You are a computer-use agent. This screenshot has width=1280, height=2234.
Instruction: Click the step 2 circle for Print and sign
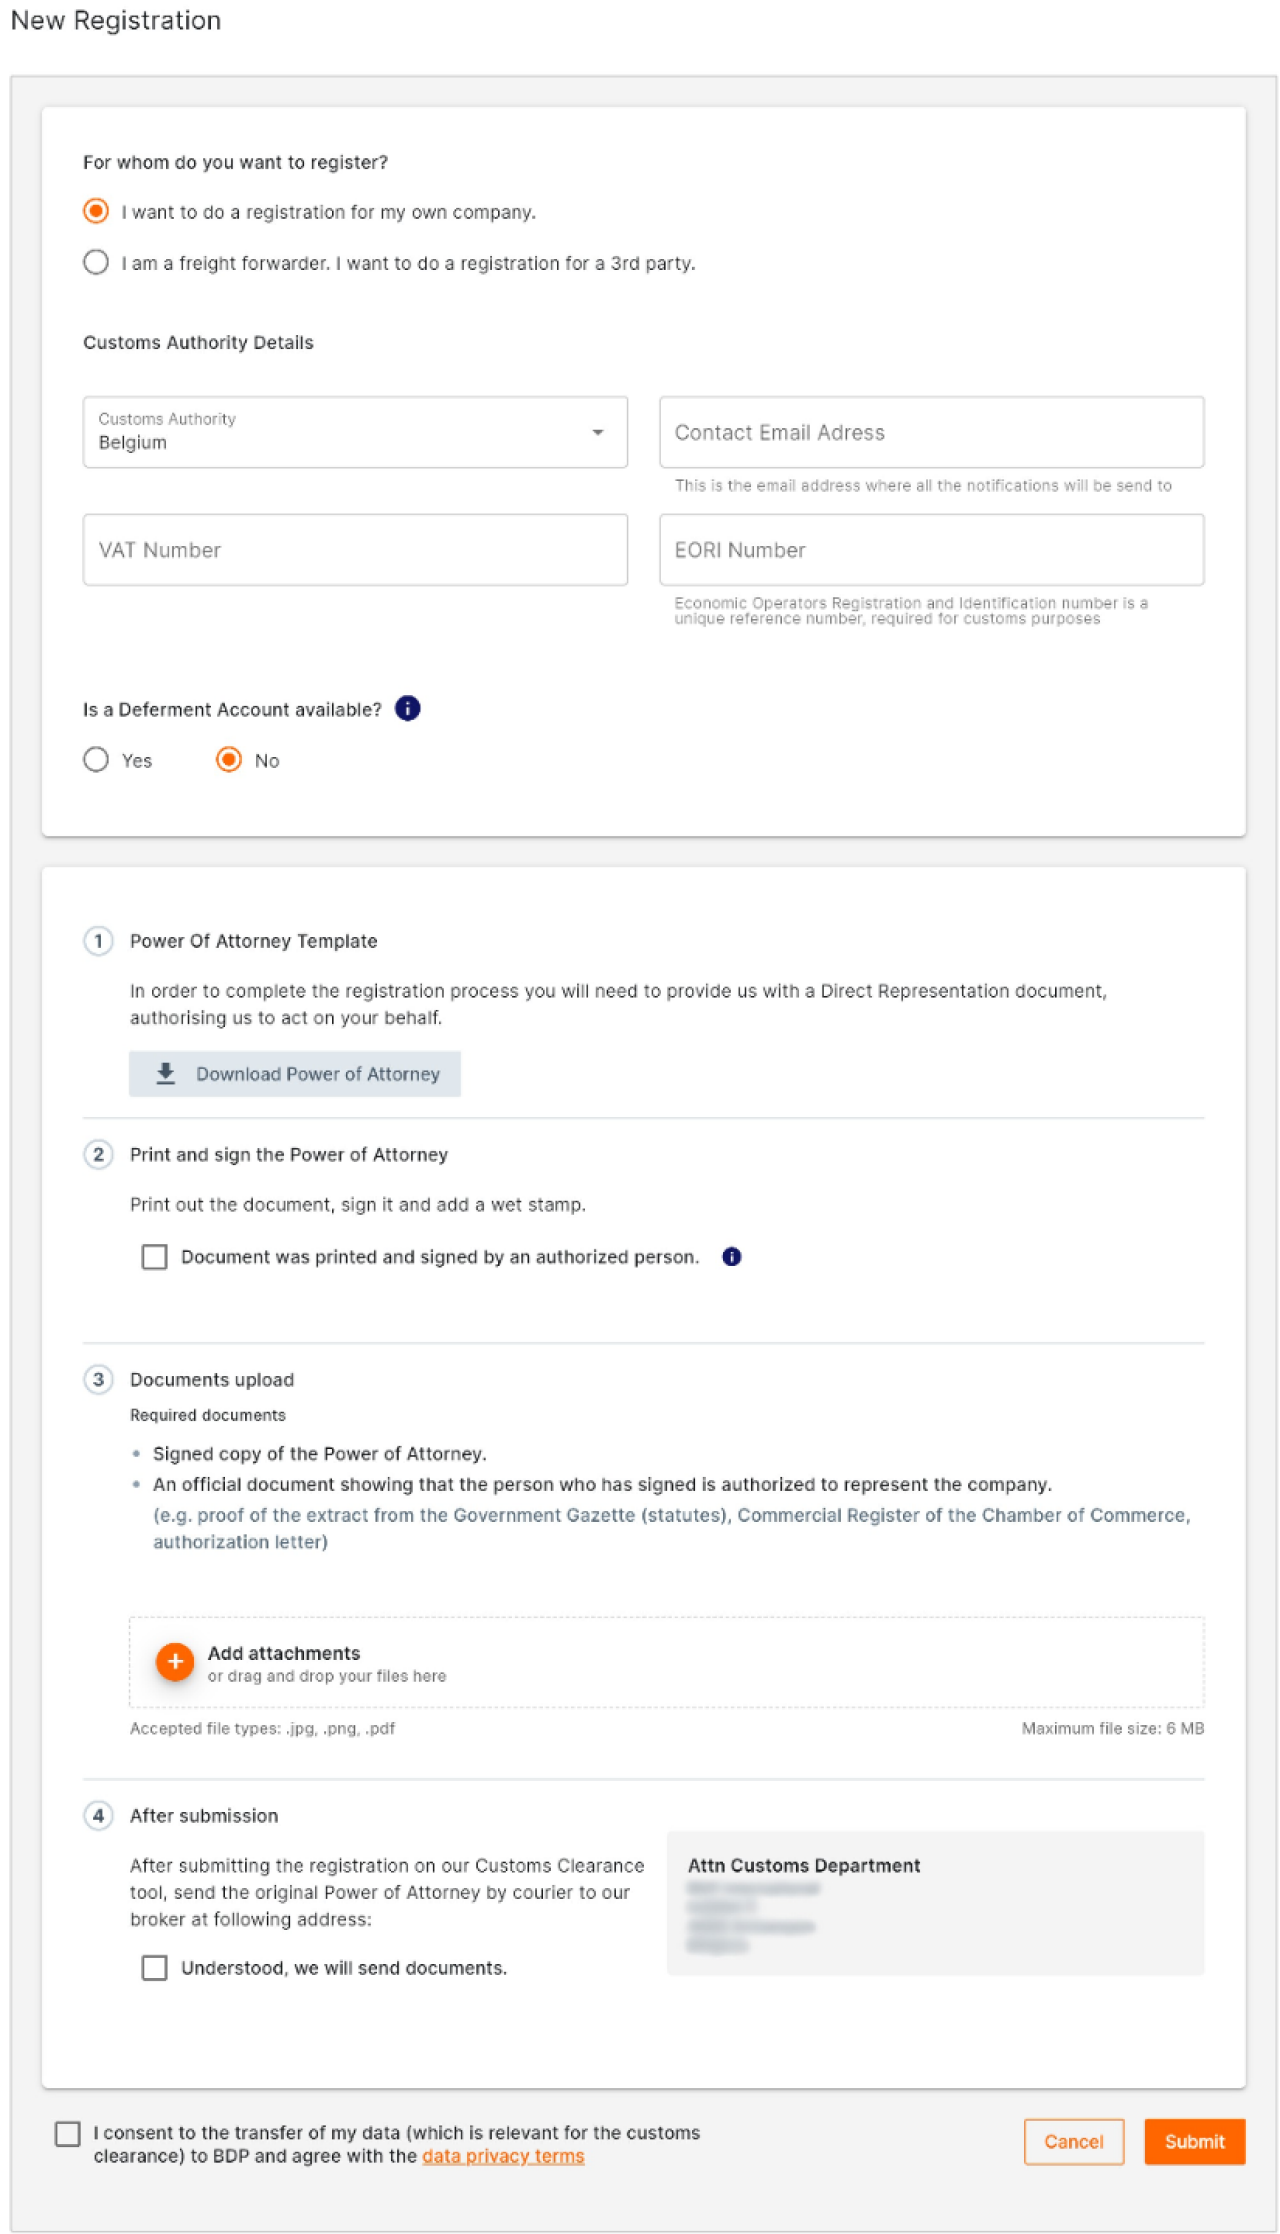point(98,1154)
